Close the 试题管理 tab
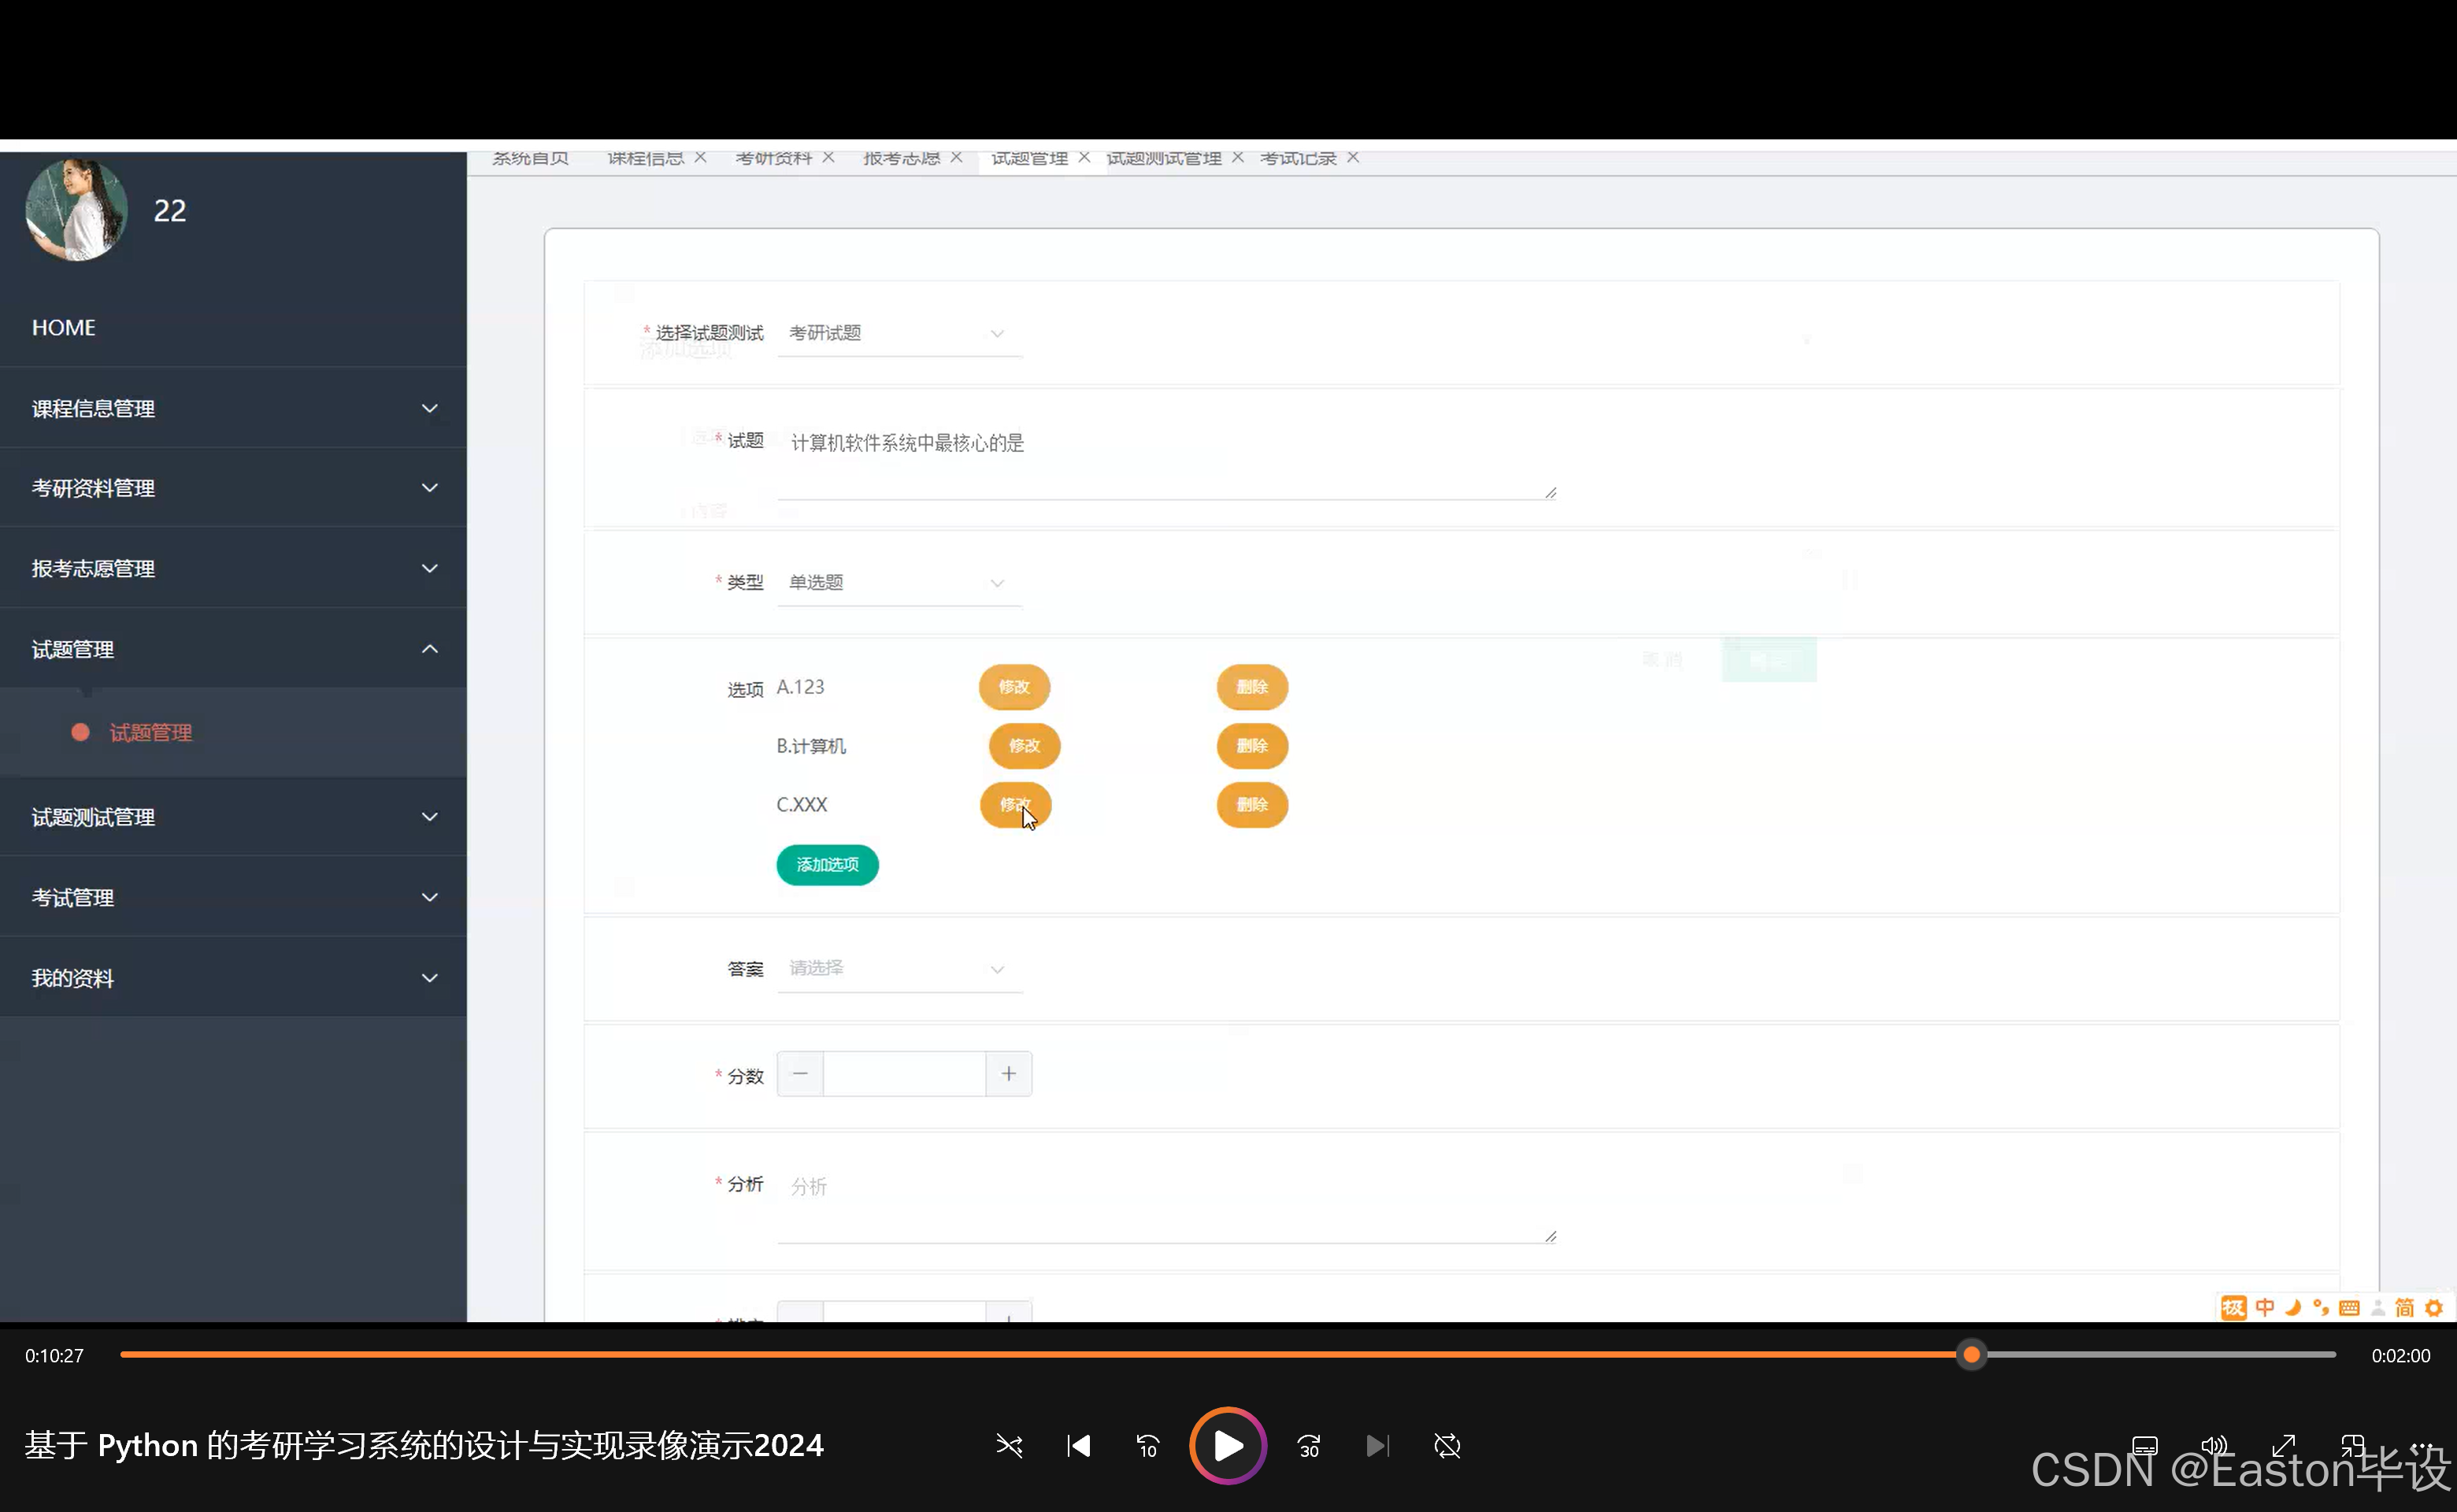 (x=1084, y=158)
